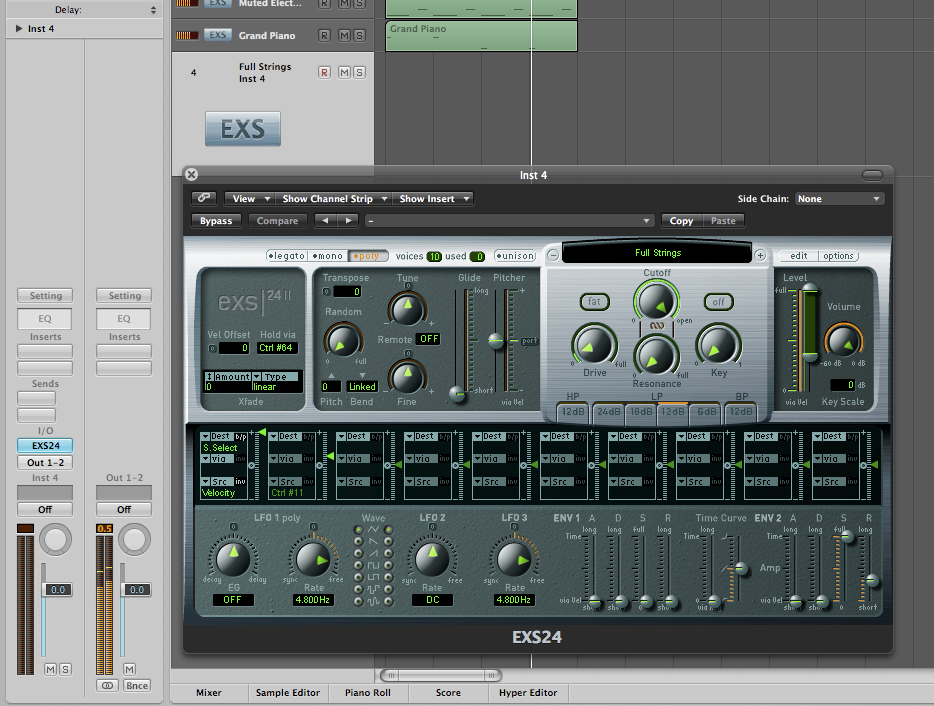
Task: Click the Glide slider handle
Action: tap(457, 393)
